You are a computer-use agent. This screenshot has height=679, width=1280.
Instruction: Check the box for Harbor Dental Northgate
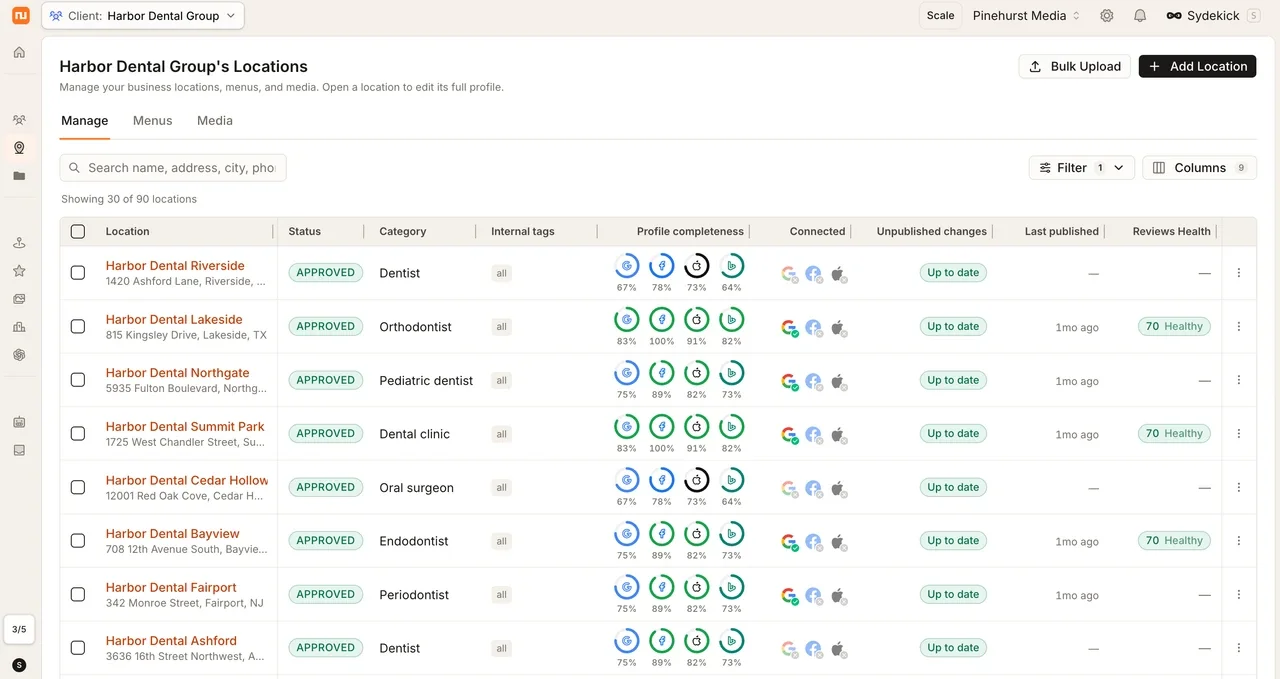[x=78, y=380]
